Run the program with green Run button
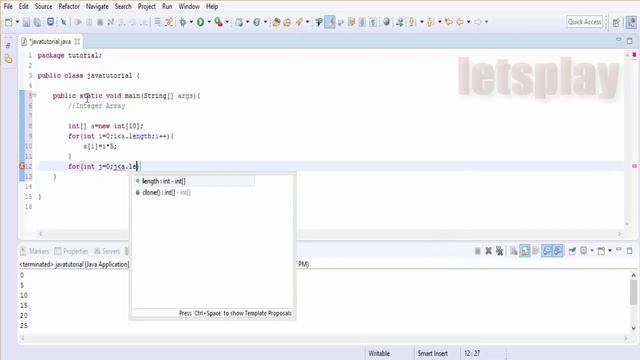The width and height of the screenshot is (640, 360). [x=200, y=22]
